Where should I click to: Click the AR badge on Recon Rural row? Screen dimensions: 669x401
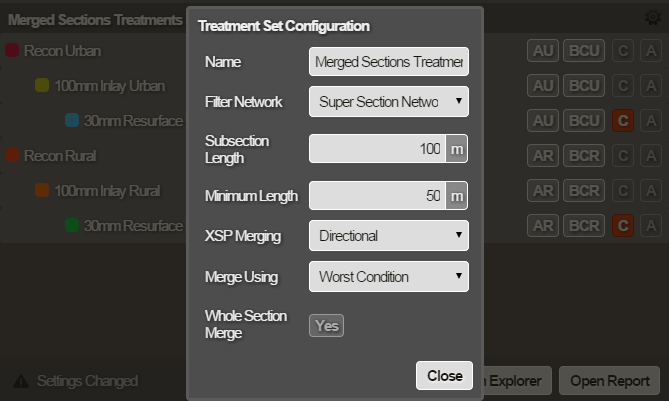(x=544, y=156)
